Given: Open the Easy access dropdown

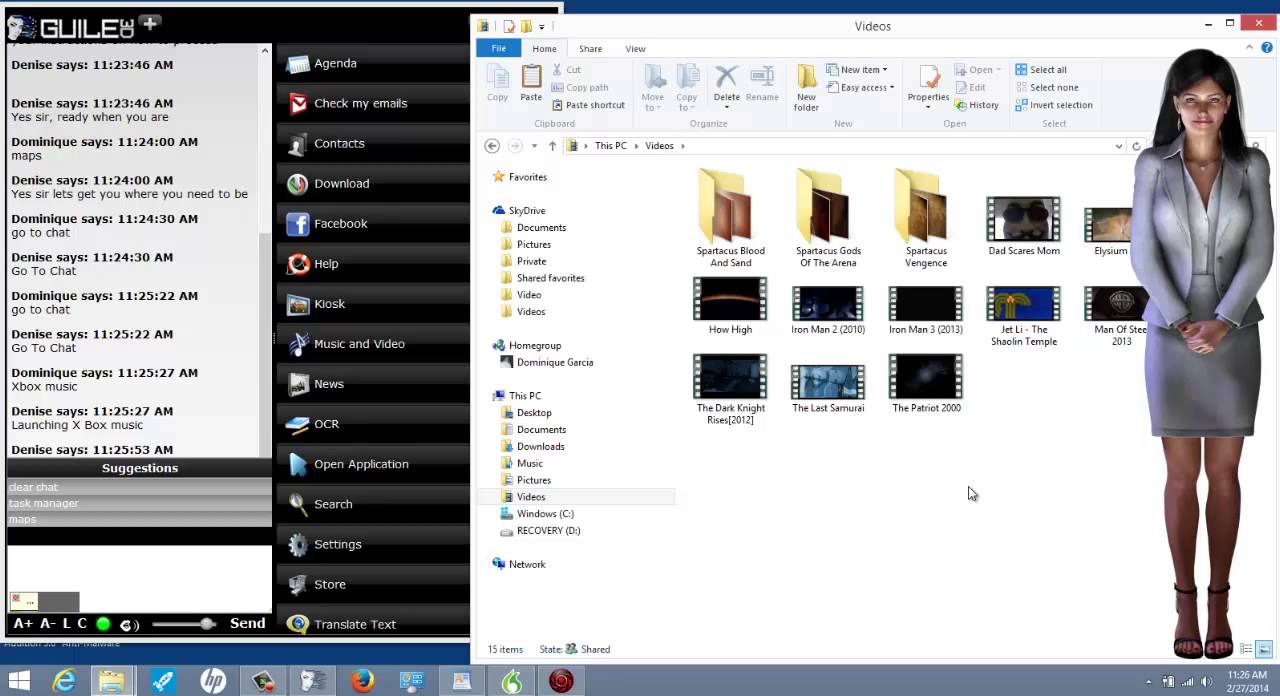Looking at the screenshot, I should click(x=860, y=88).
